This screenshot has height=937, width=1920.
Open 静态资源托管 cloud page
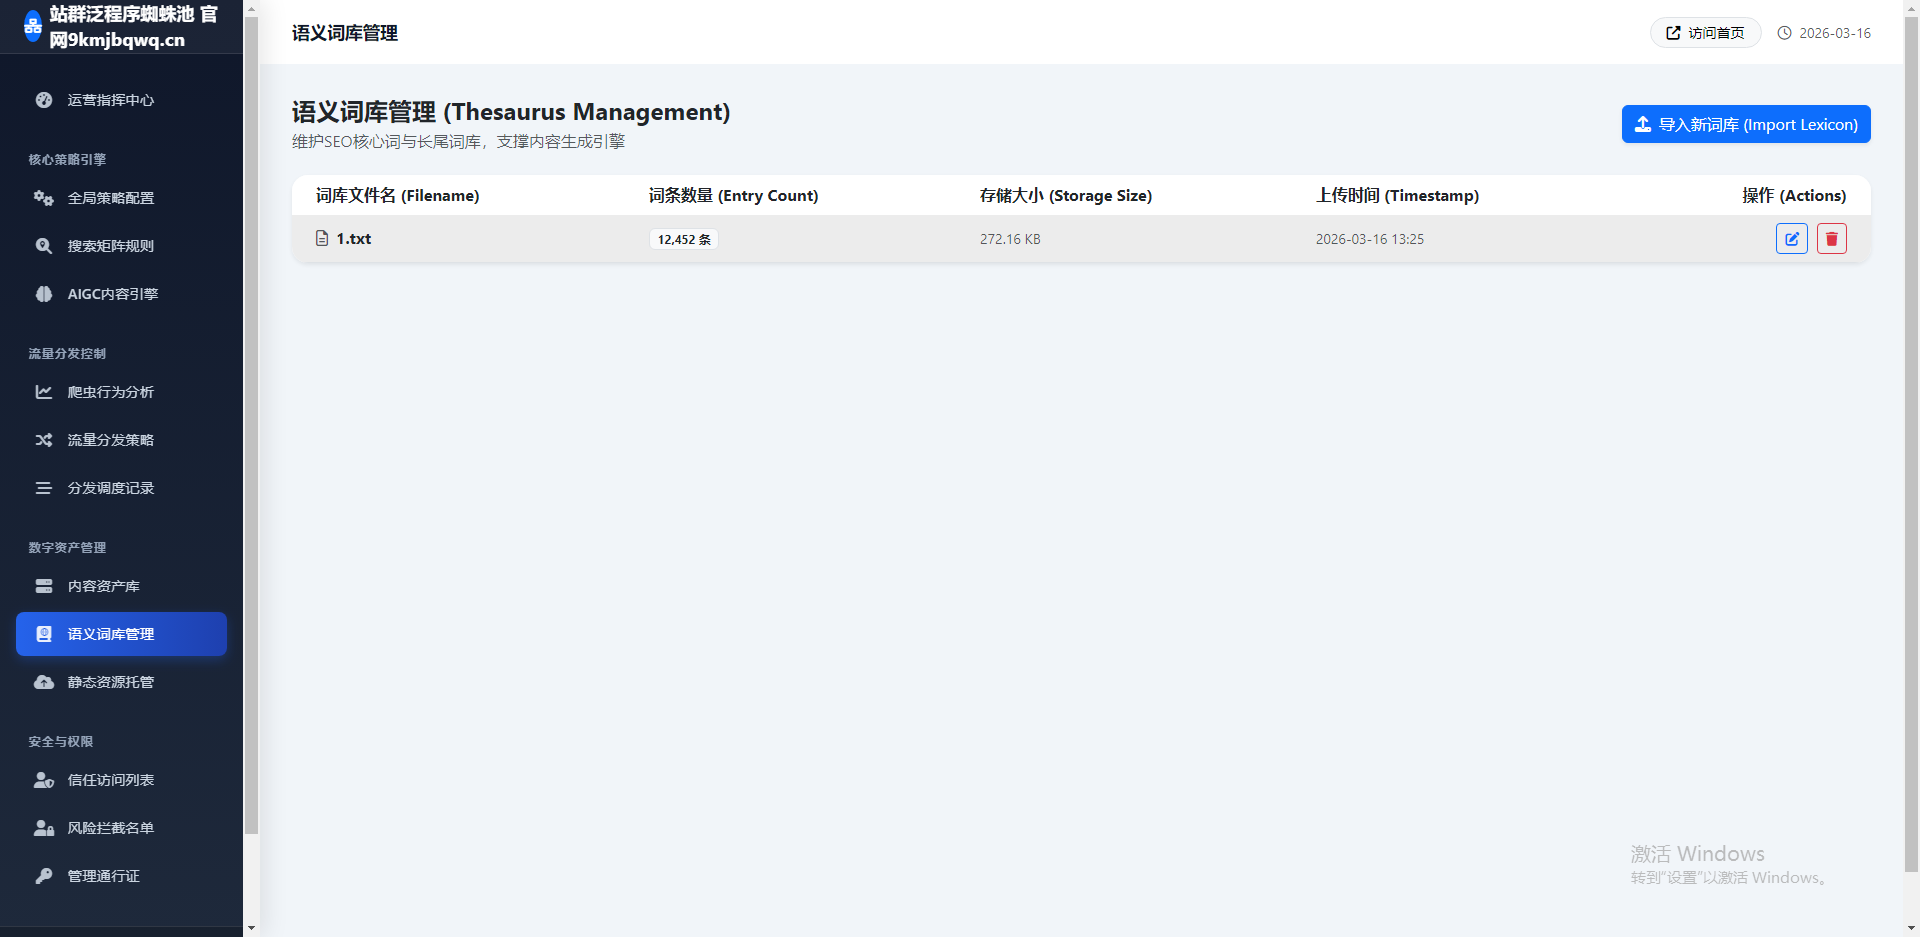[110, 682]
